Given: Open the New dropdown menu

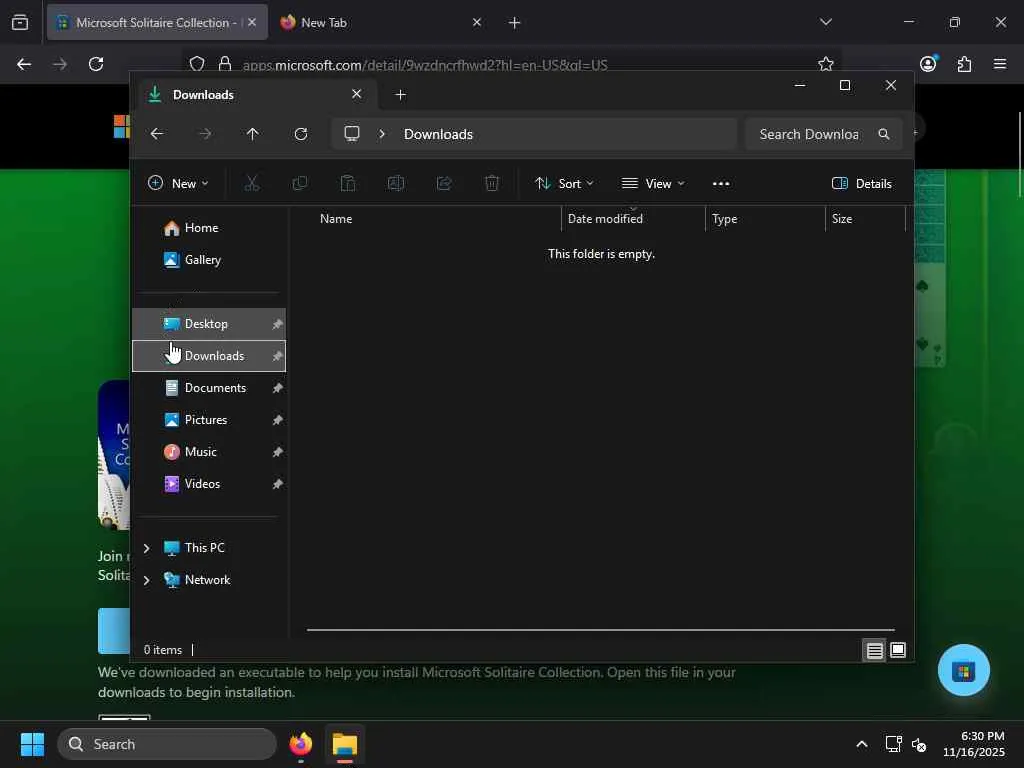Looking at the screenshot, I should pos(178,184).
